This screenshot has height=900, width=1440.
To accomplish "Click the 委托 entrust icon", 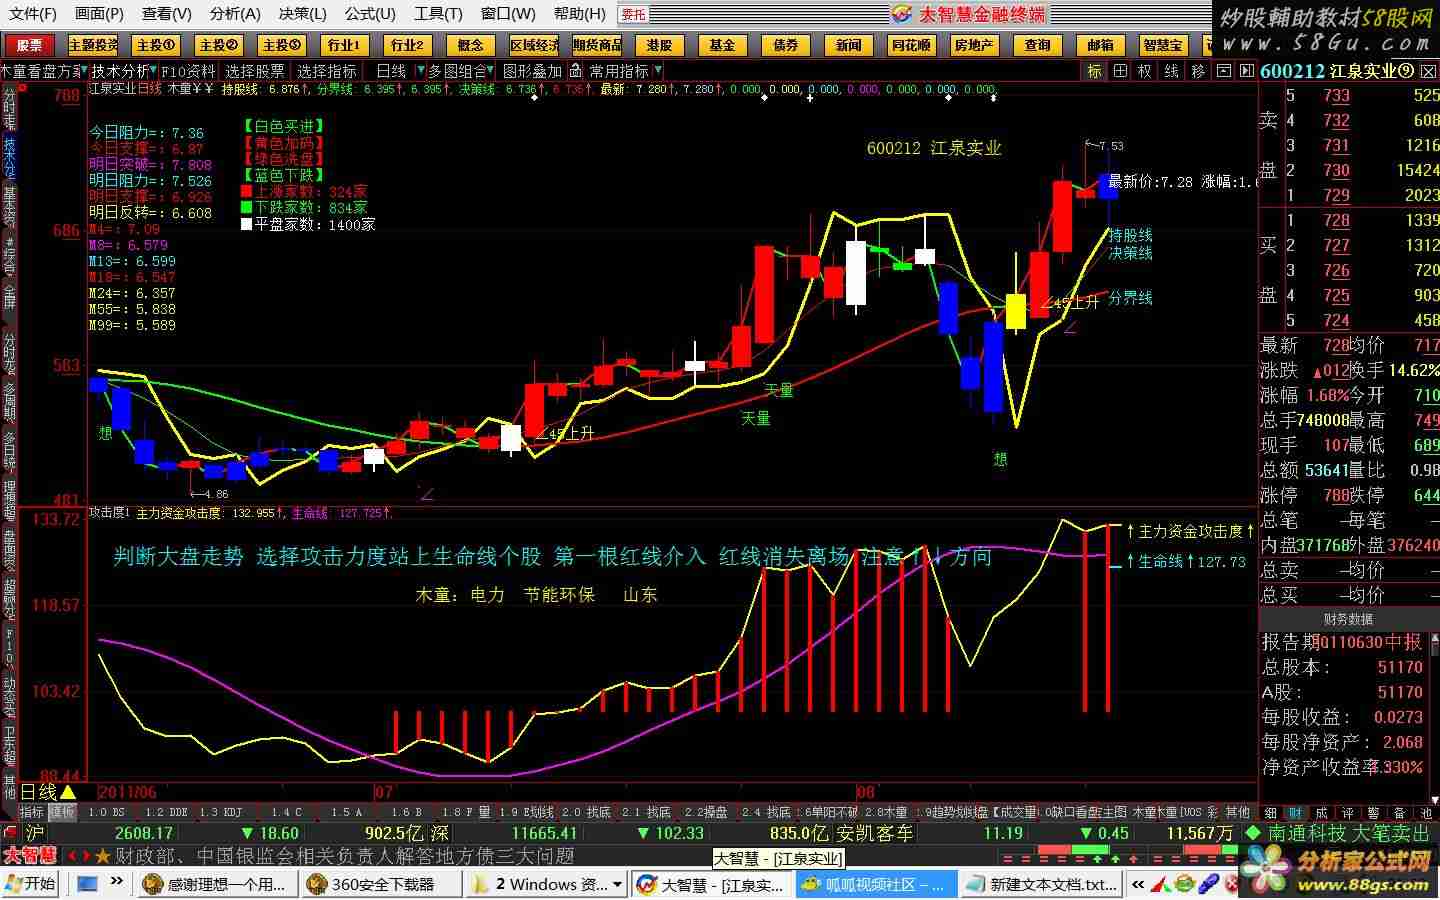I will tap(633, 14).
